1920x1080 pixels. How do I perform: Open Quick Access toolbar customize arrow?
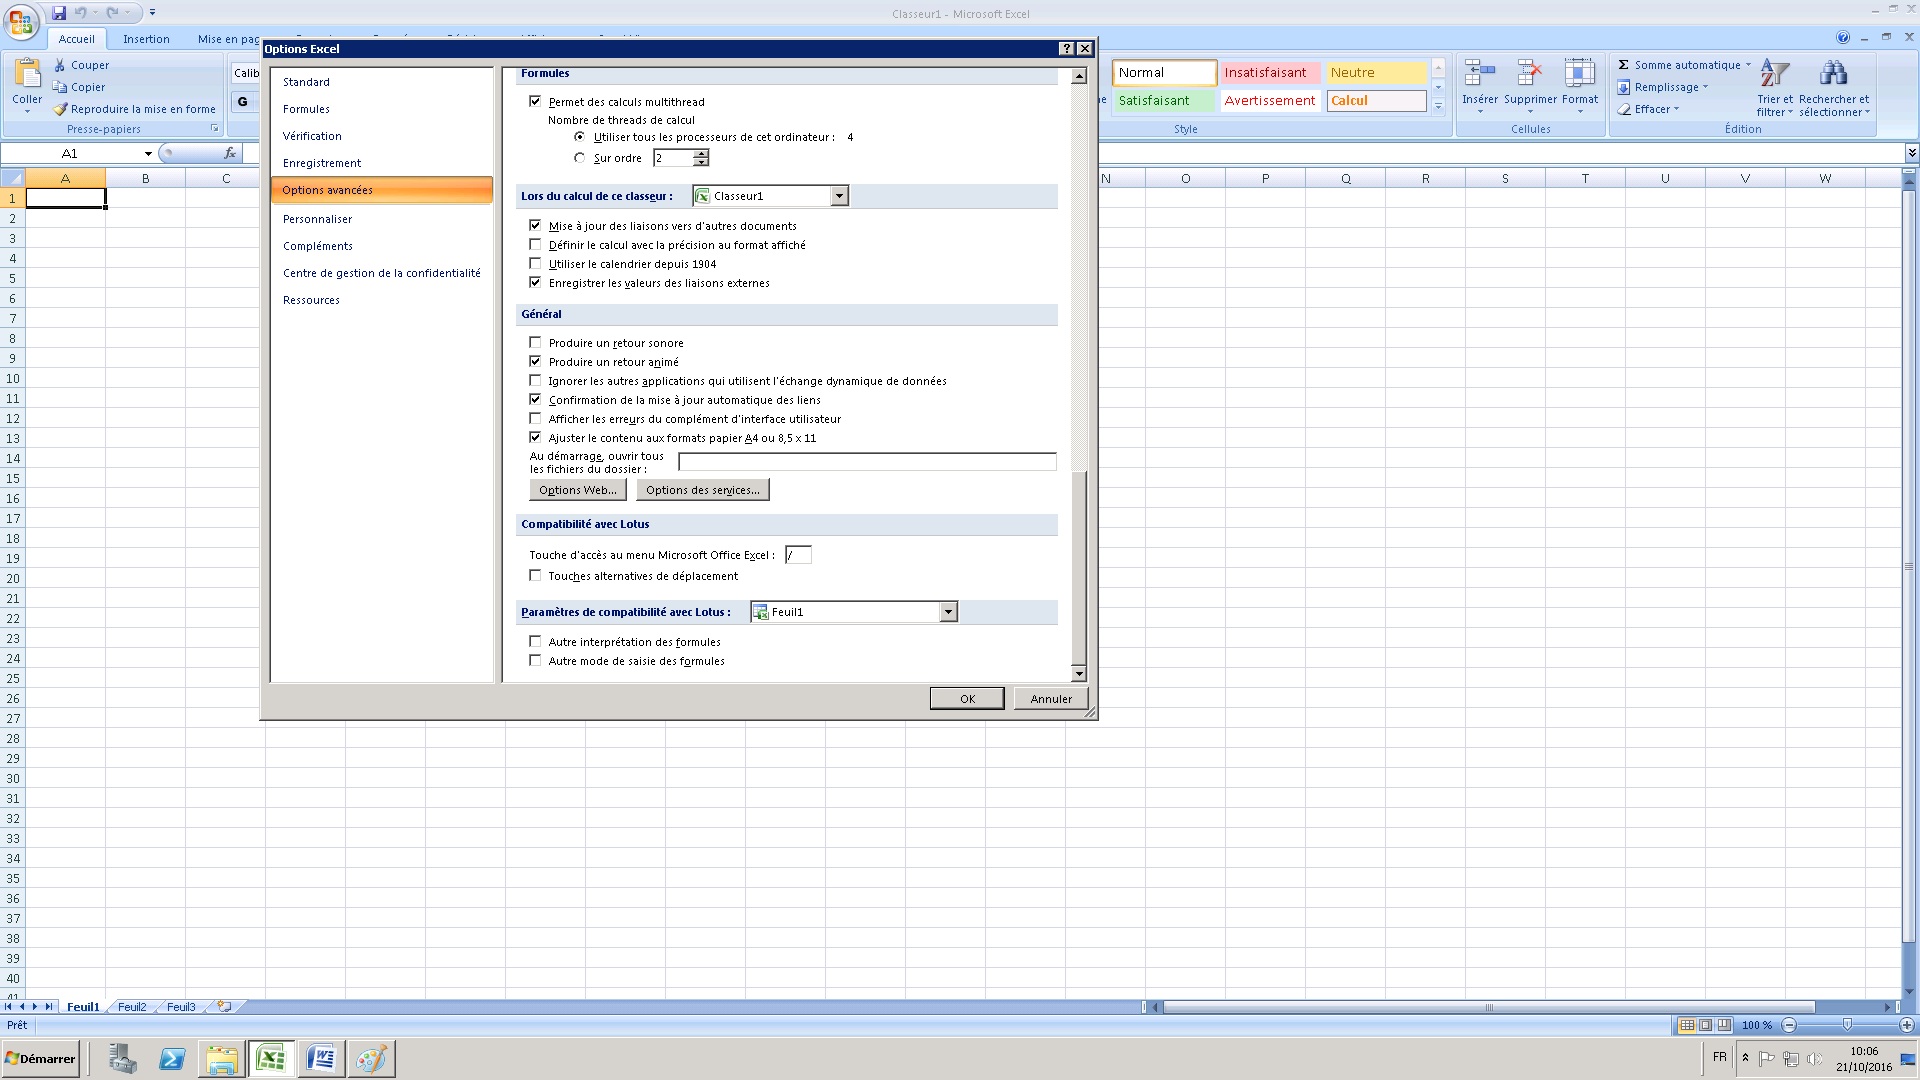coord(152,13)
